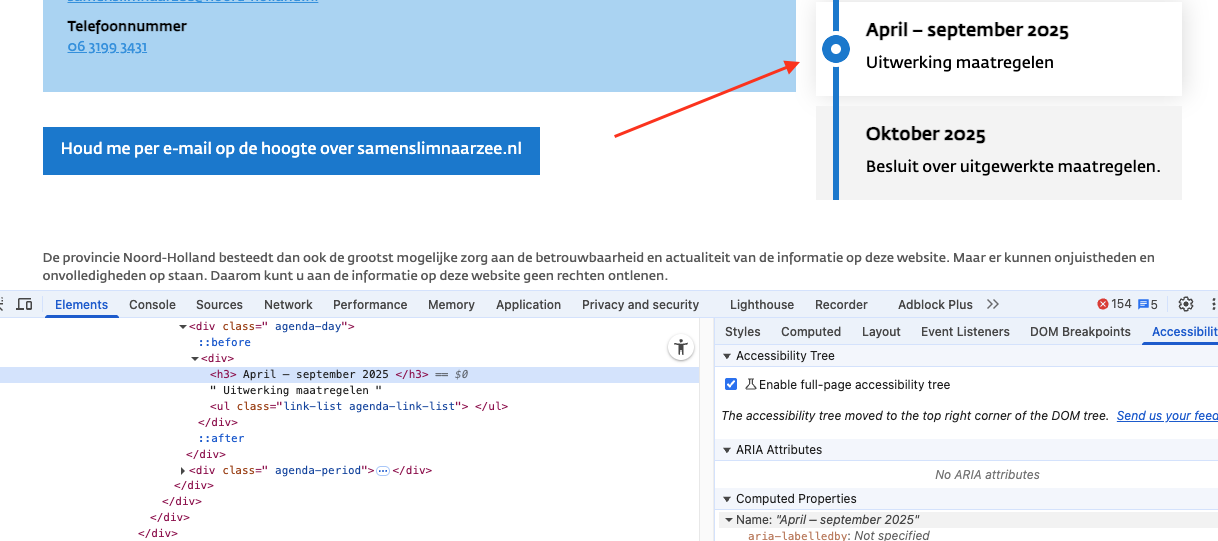Toggle Enable full-page accessibility tree checkbox
Screen dimensions: 1218x541
tap(731, 385)
